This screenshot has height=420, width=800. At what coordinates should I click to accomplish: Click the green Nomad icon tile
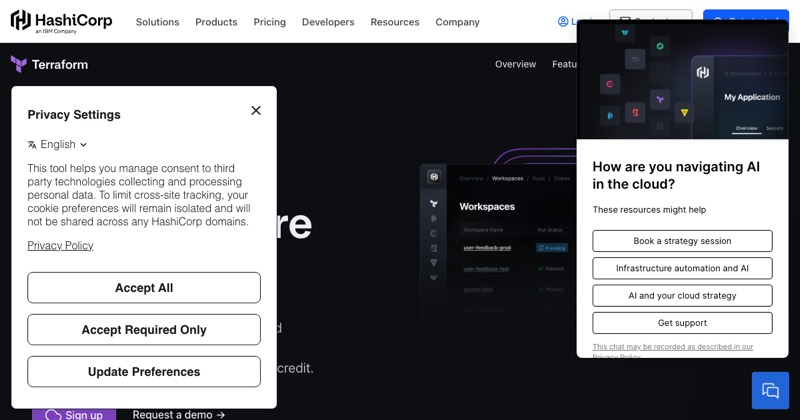pyautogui.click(x=660, y=46)
